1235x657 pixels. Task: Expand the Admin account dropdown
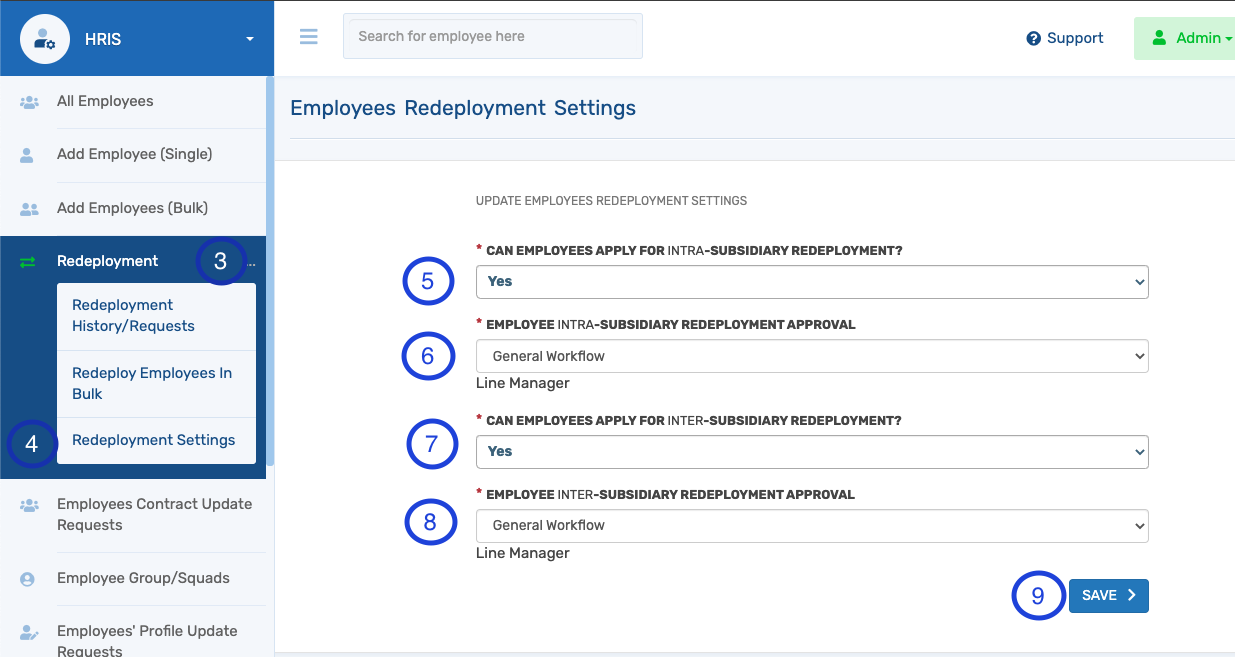click(1200, 38)
